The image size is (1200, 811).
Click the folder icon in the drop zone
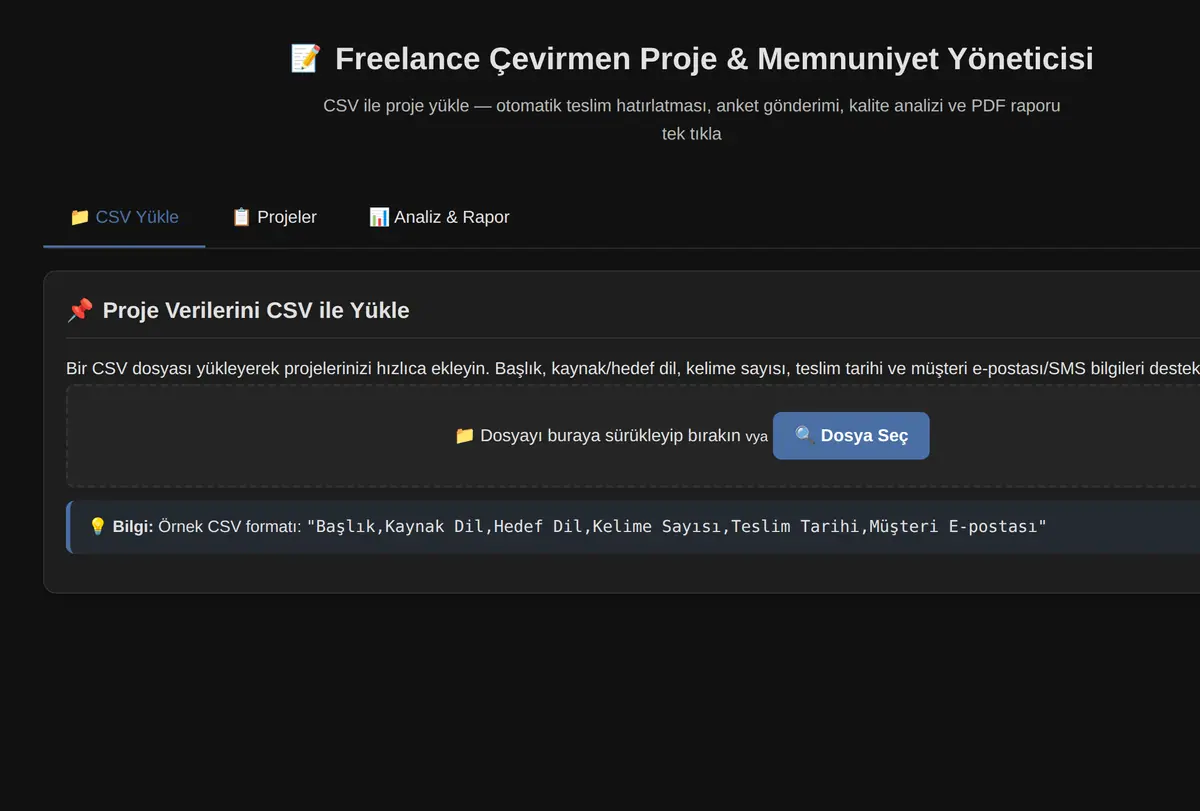click(x=465, y=436)
